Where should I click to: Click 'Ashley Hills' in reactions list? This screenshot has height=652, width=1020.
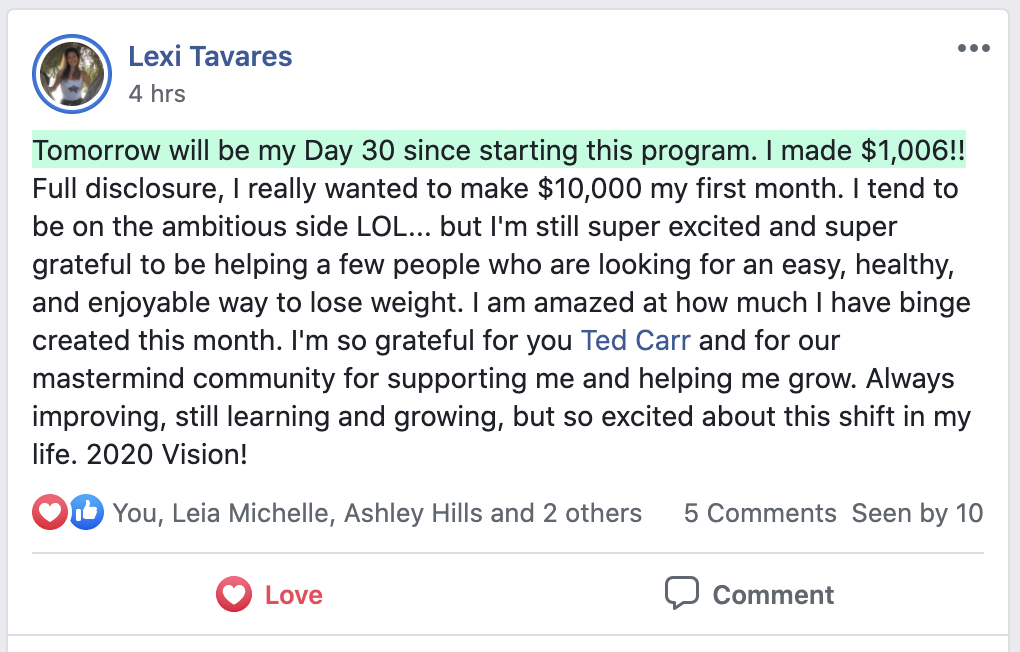(414, 513)
